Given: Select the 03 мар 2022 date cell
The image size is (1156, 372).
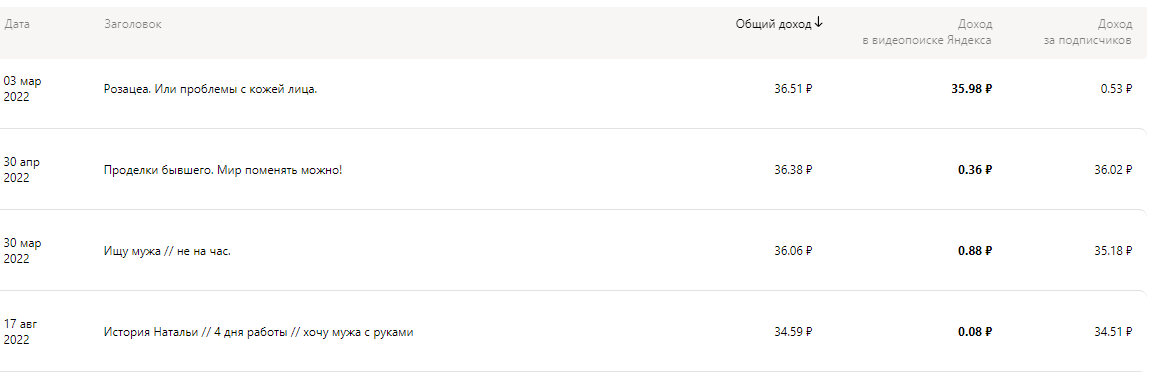Looking at the screenshot, I should tap(23, 89).
